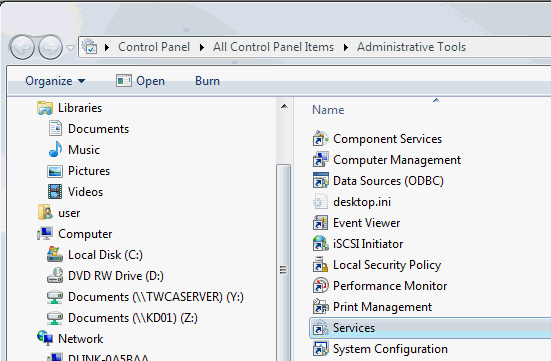The image size is (551, 361).
Task: Click the Open toolbar button
Action: [141, 81]
